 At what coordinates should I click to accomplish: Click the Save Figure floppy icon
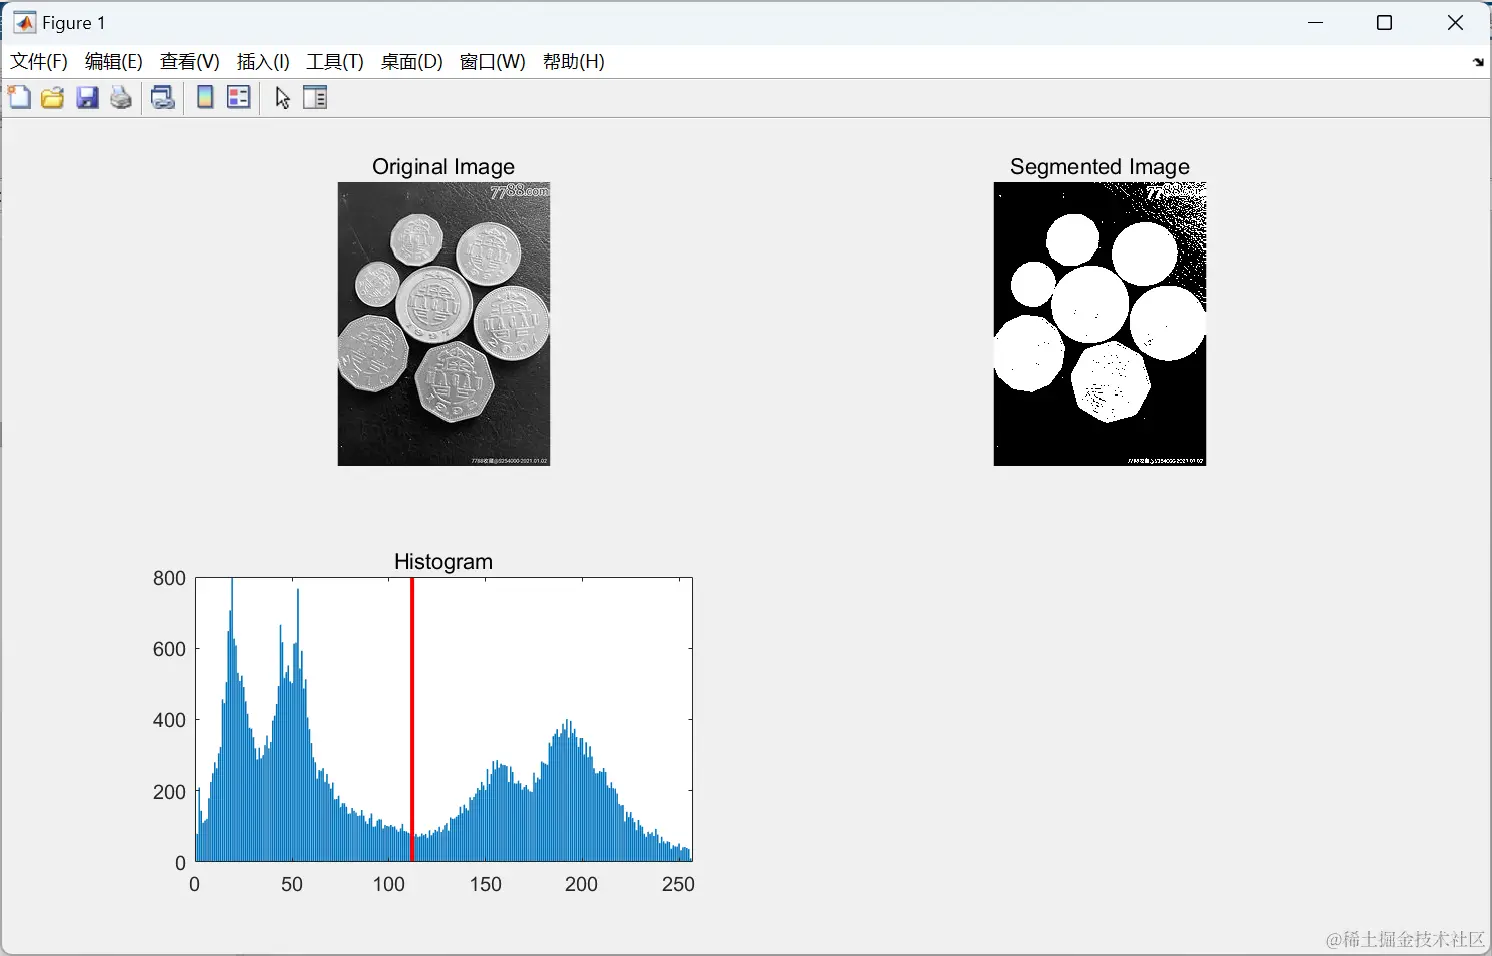click(88, 97)
